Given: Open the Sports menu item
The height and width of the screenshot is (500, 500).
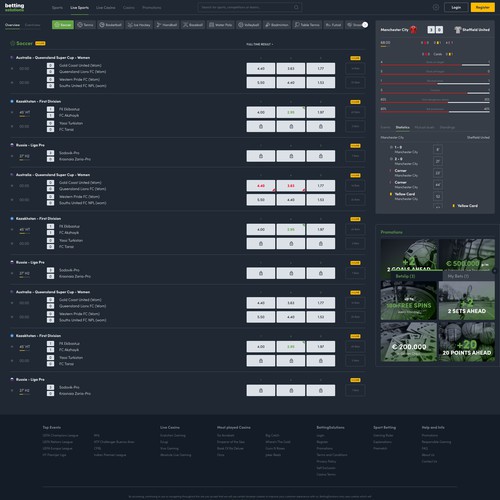Looking at the screenshot, I should tap(57, 7).
